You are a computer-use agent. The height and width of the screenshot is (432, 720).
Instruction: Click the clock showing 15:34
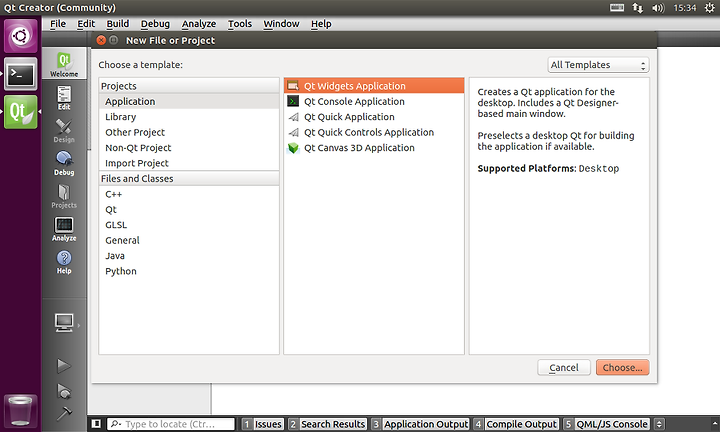coord(685,8)
